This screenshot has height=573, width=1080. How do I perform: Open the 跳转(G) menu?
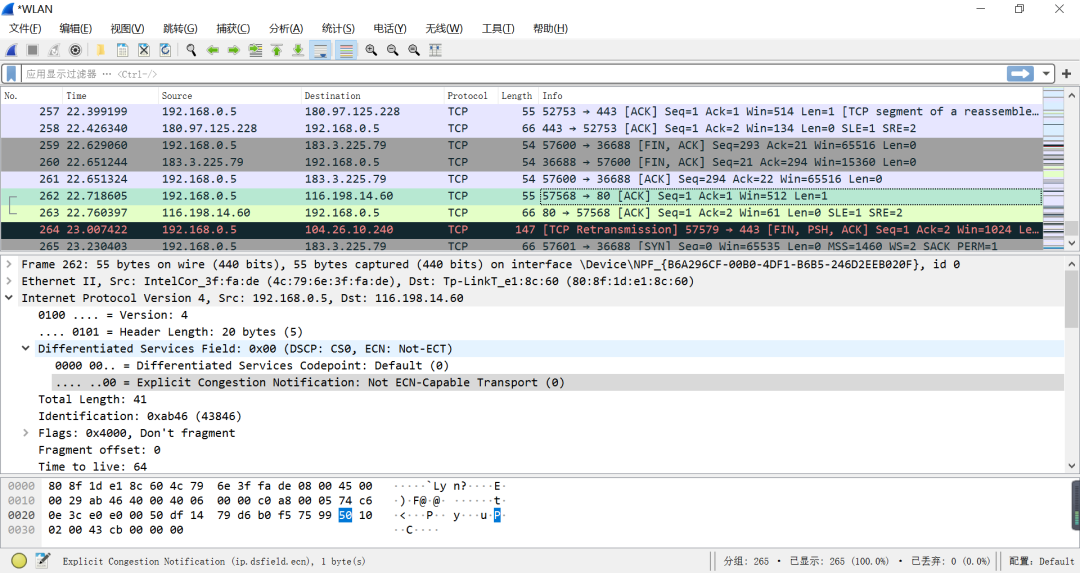point(180,28)
